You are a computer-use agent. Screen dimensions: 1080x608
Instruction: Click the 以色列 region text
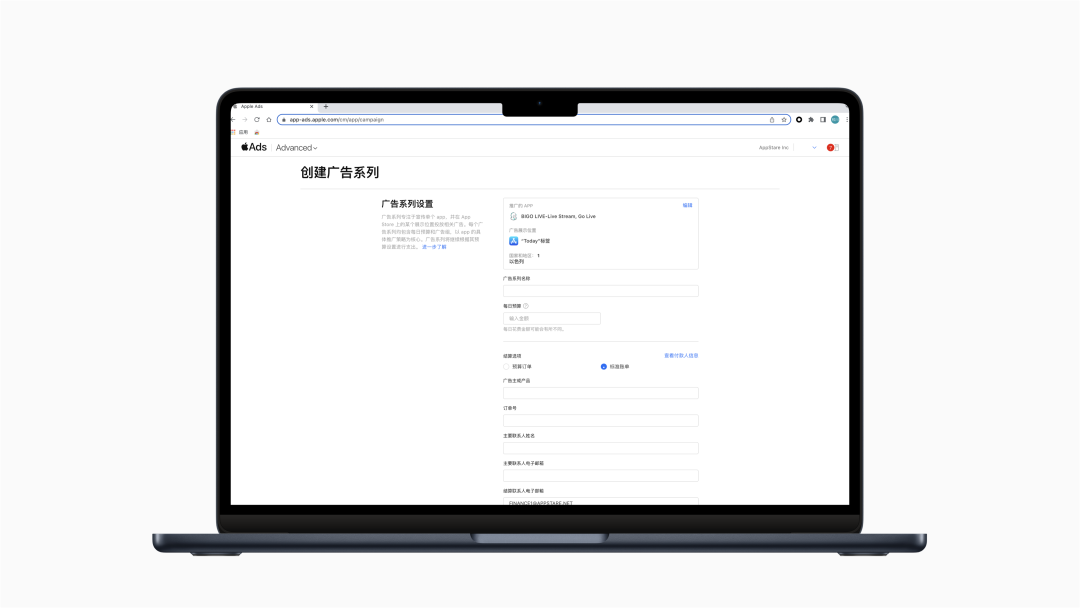517,262
